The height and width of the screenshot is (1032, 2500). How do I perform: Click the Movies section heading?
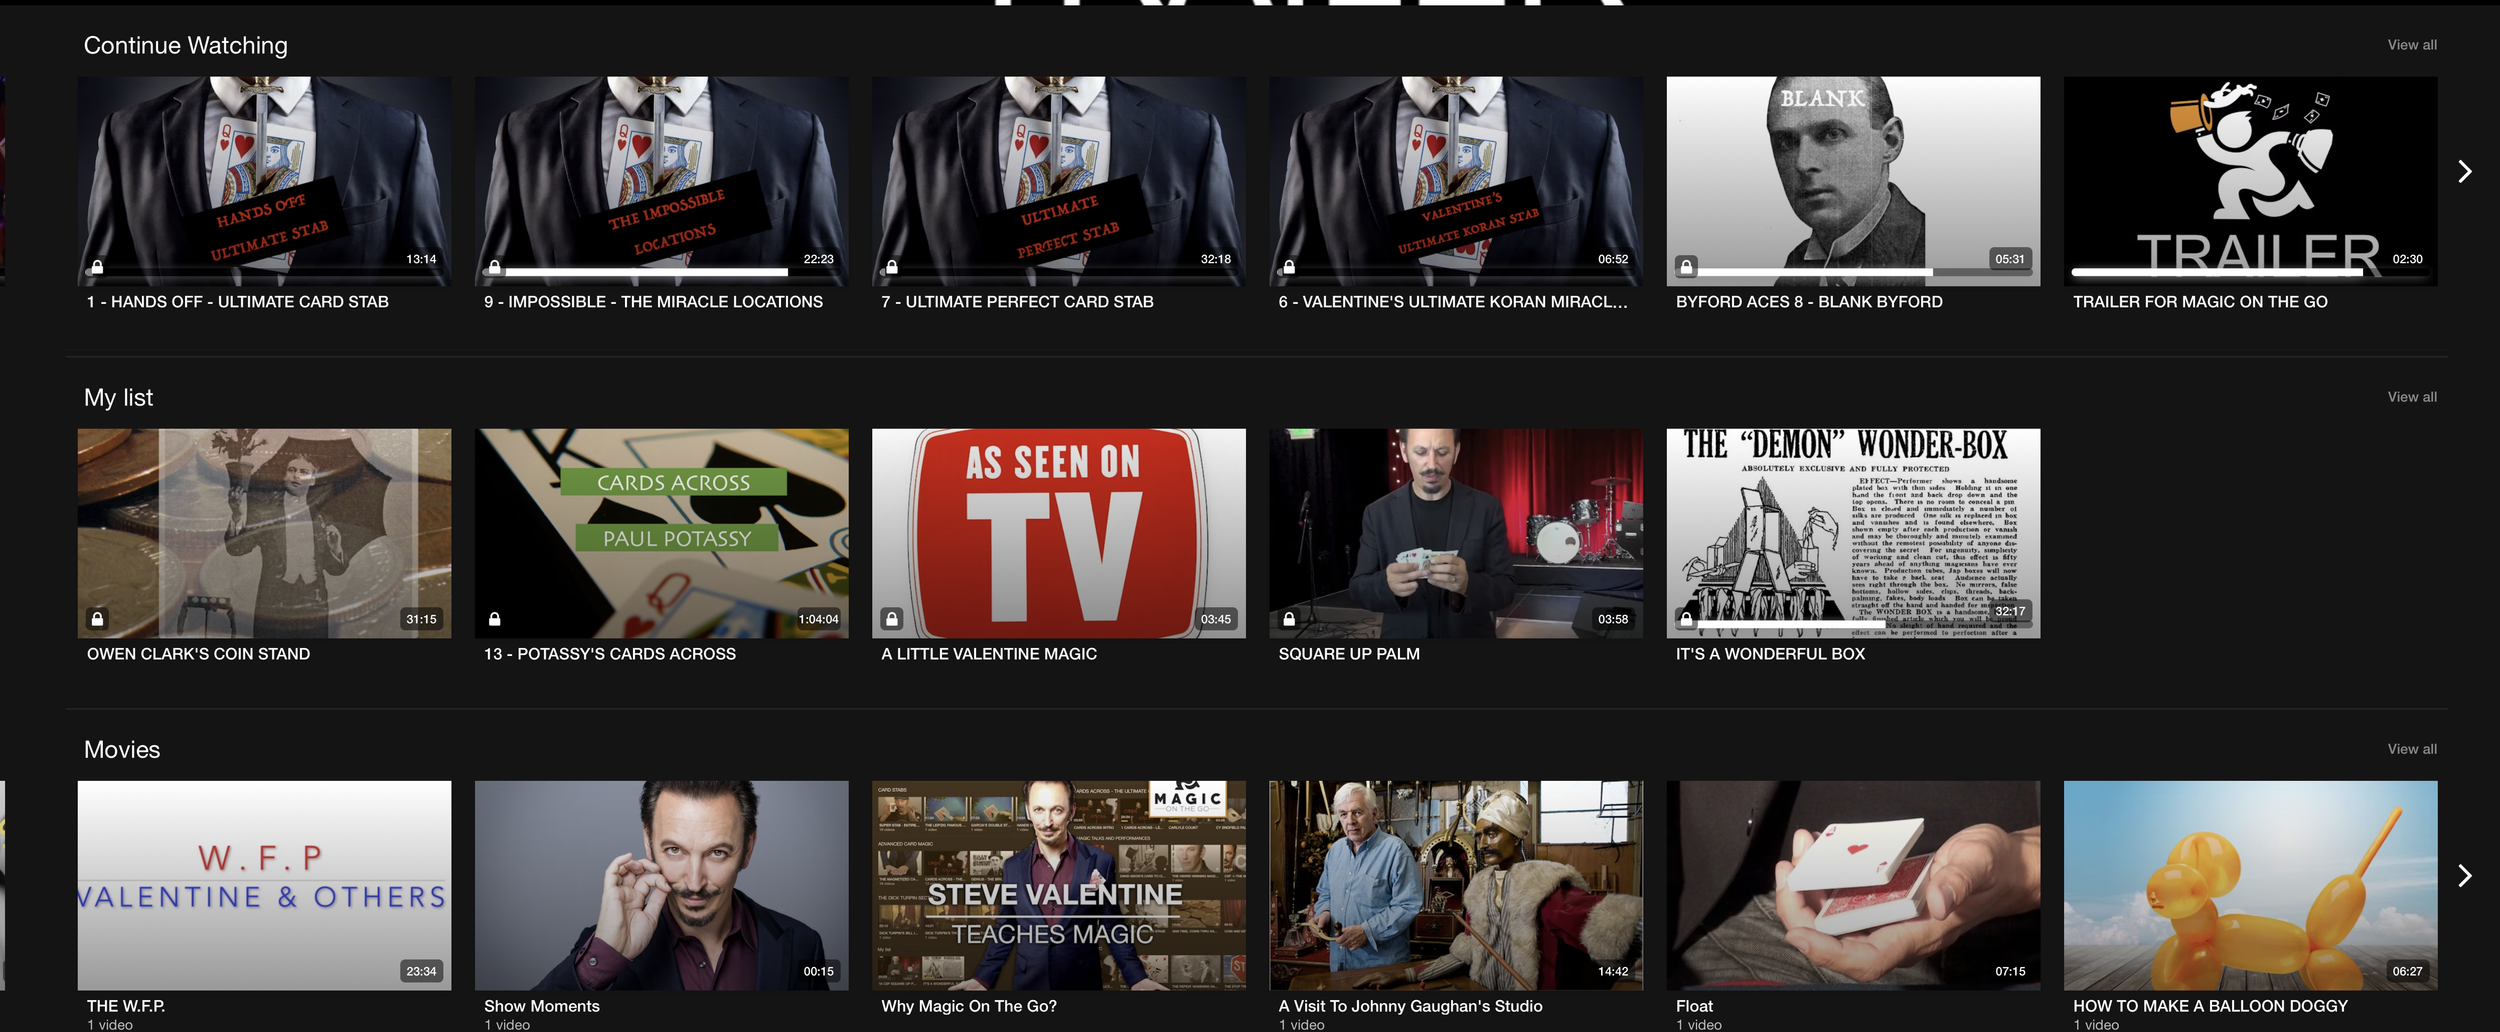pos(122,750)
